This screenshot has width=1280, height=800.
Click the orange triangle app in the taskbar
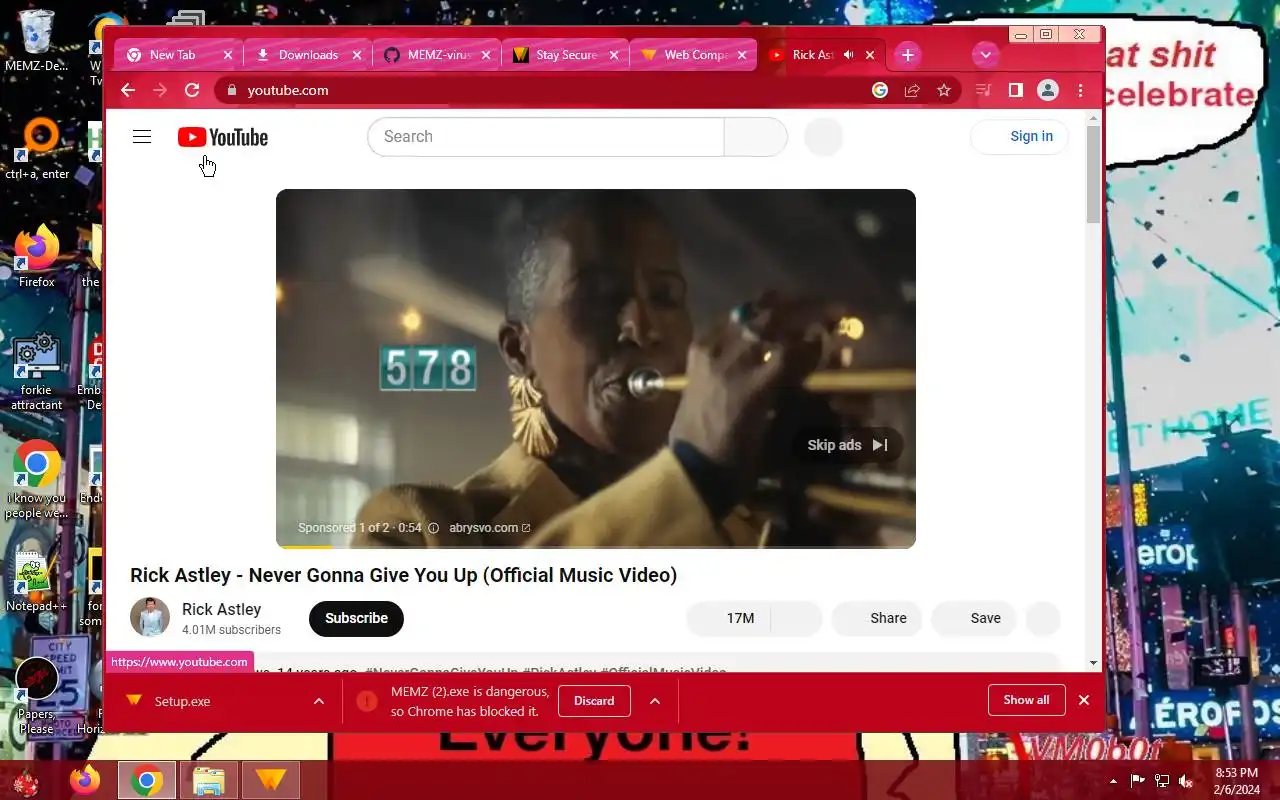click(x=270, y=780)
